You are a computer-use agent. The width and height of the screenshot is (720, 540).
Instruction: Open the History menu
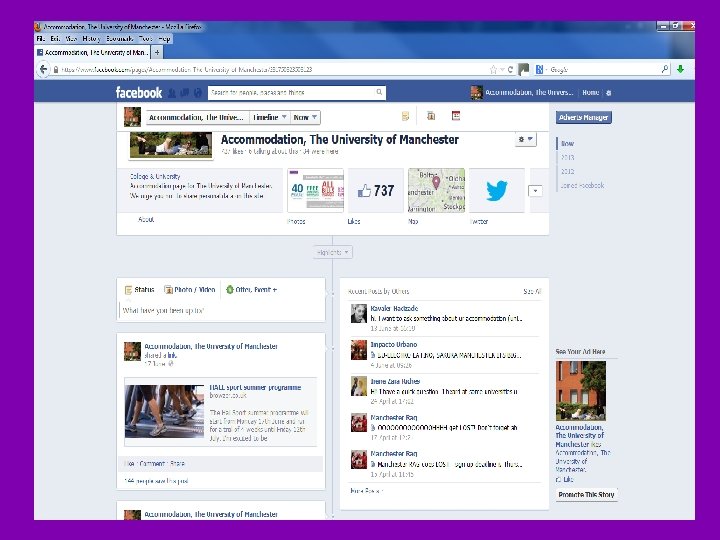click(x=91, y=39)
